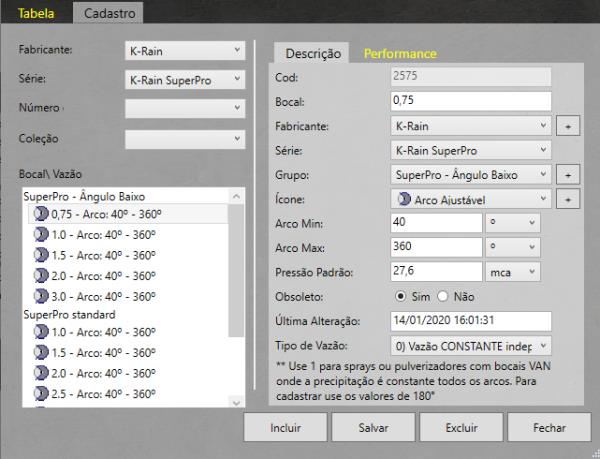Click the plus button beside Fabricante
The height and width of the screenshot is (459, 600).
pos(569,127)
